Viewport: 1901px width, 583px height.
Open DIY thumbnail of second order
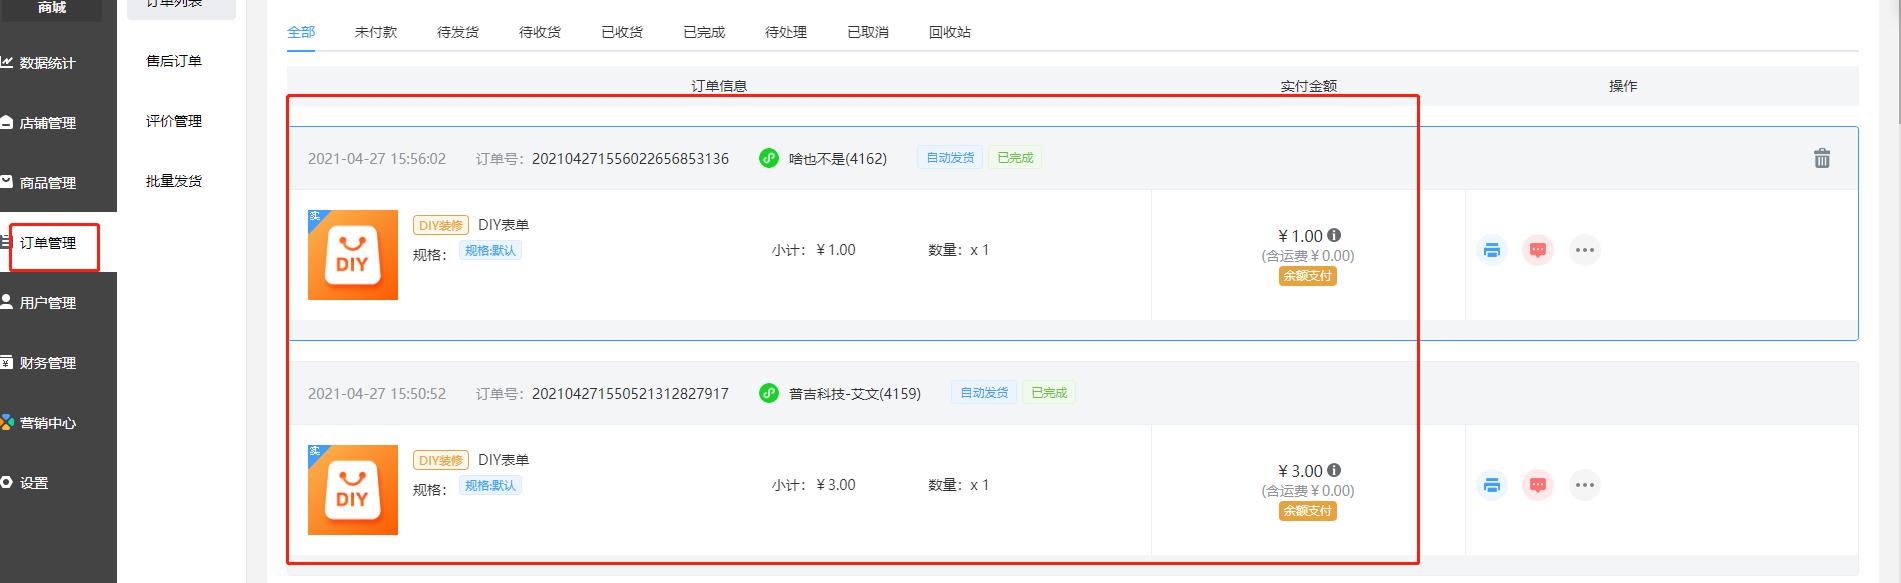[x=353, y=490]
